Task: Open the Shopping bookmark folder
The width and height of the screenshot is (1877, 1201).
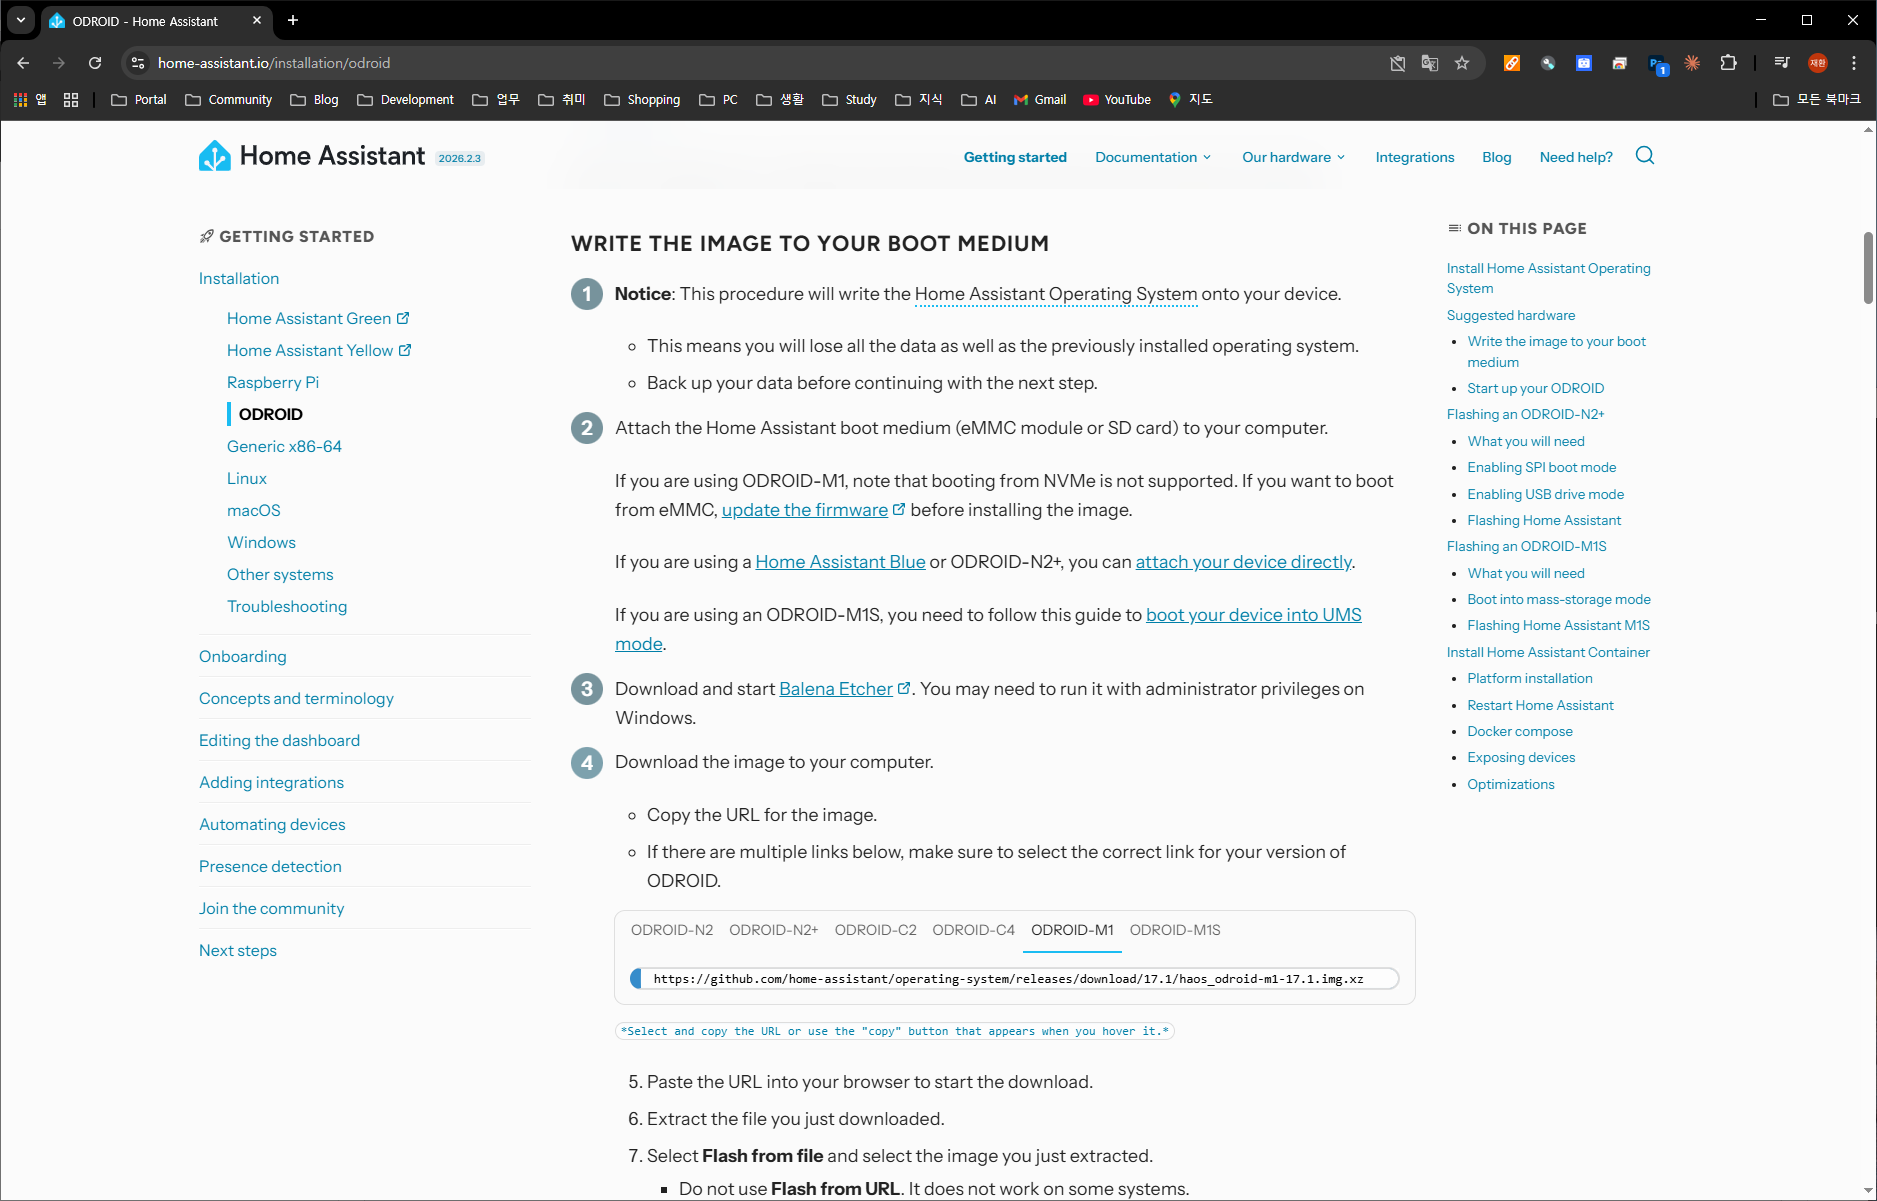Action: pyautogui.click(x=642, y=100)
